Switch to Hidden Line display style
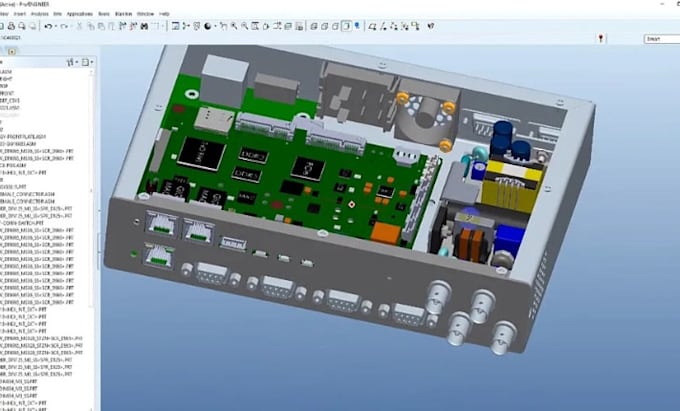The image size is (680, 411). pyautogui.click(x=324, y=26)
